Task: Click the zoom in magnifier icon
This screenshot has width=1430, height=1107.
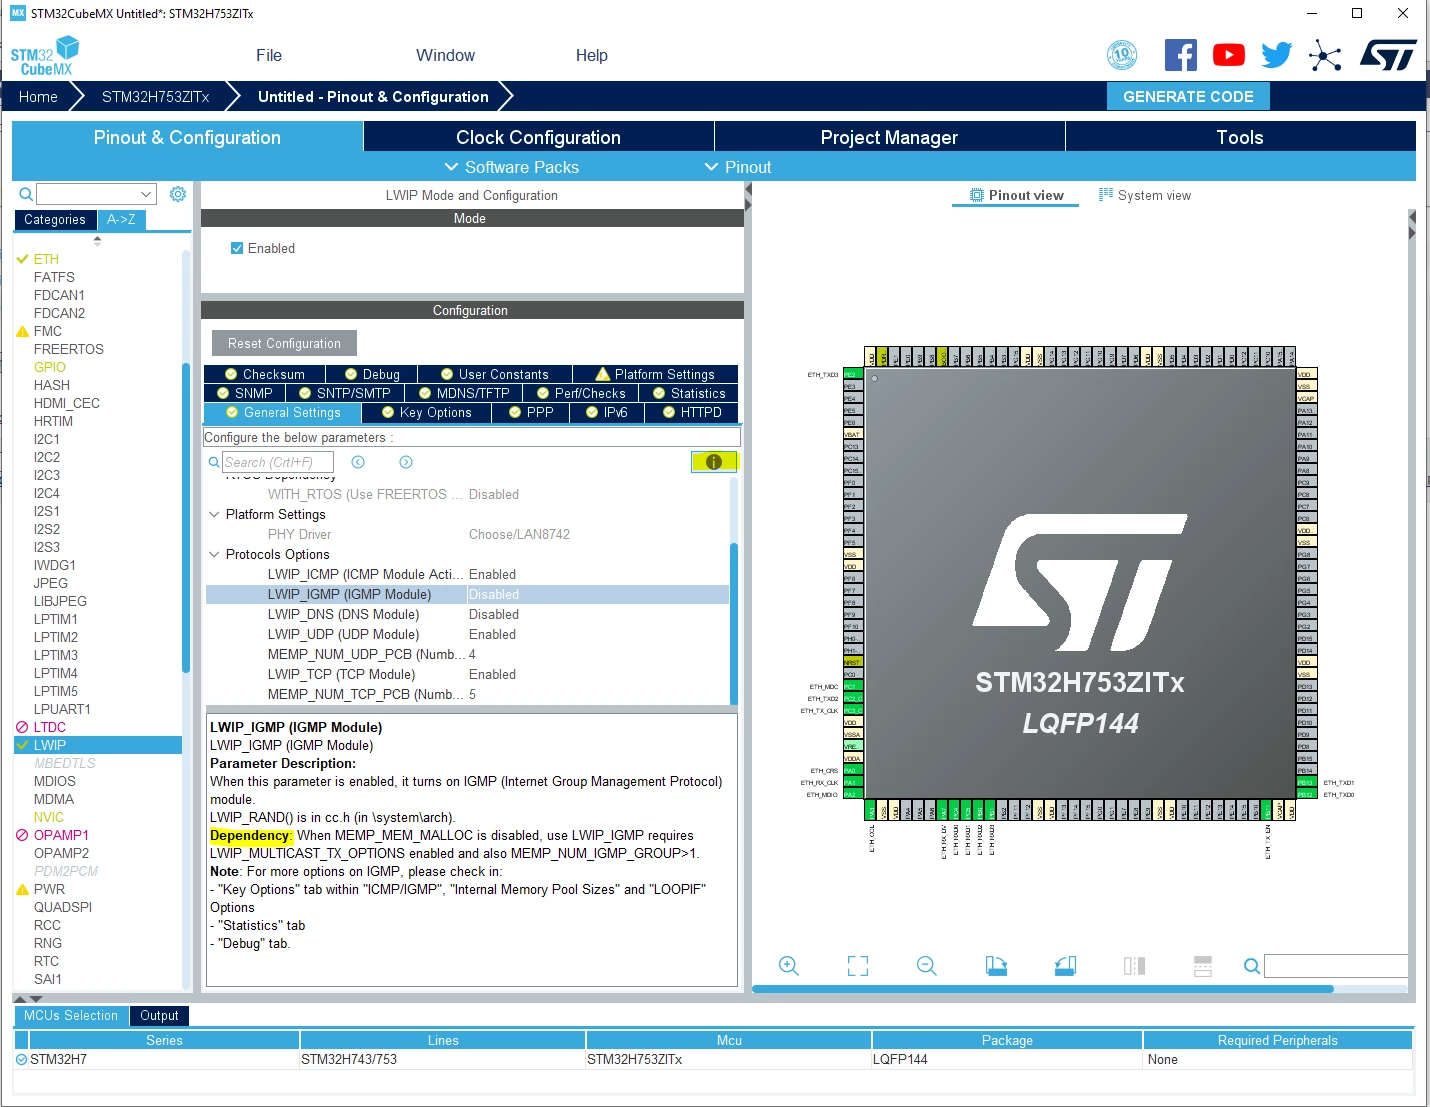Action: point(789,966)
